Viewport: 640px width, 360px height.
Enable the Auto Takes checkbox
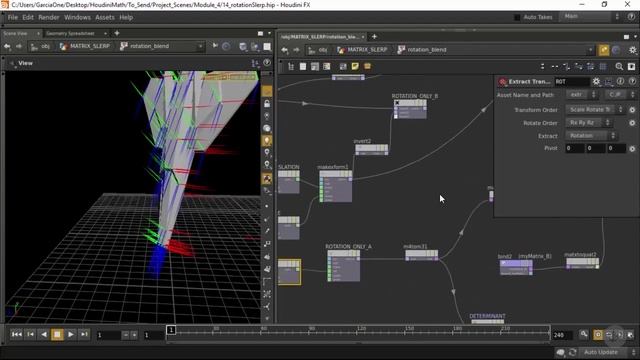tap(517, 17)
